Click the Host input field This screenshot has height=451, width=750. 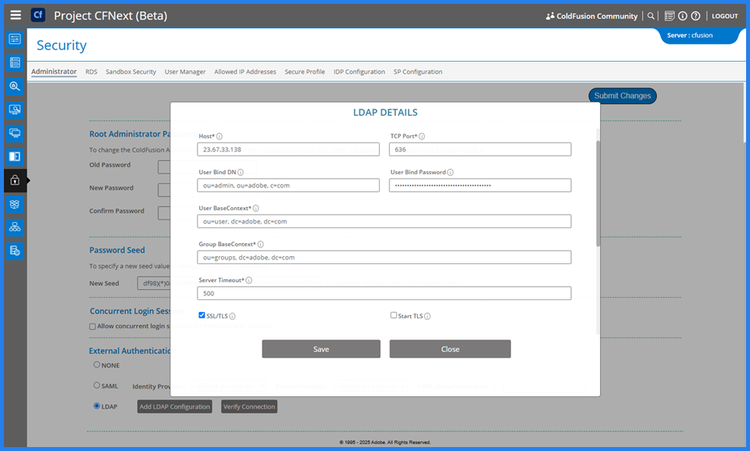288,149
